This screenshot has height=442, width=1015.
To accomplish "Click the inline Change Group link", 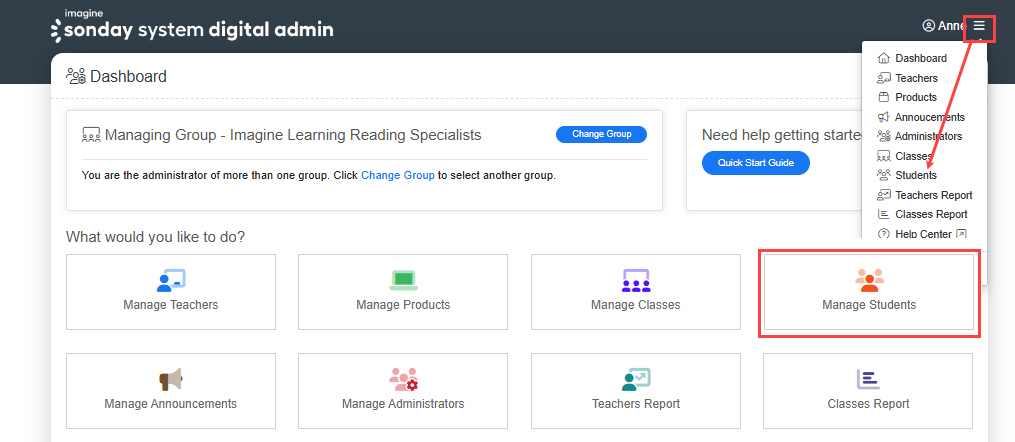I will [x=397, y=175].
